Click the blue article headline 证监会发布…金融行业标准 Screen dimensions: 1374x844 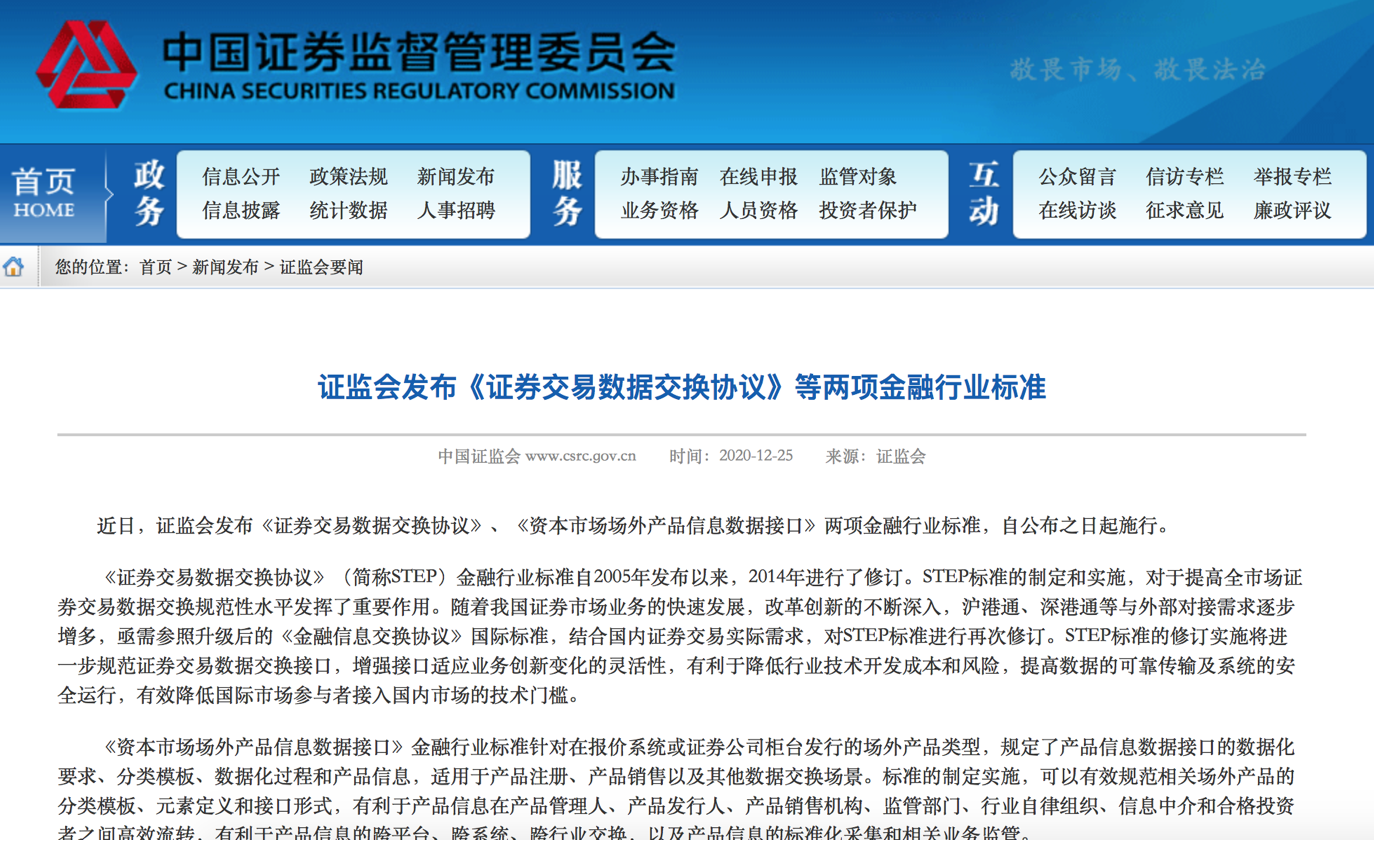coord(682,387)
